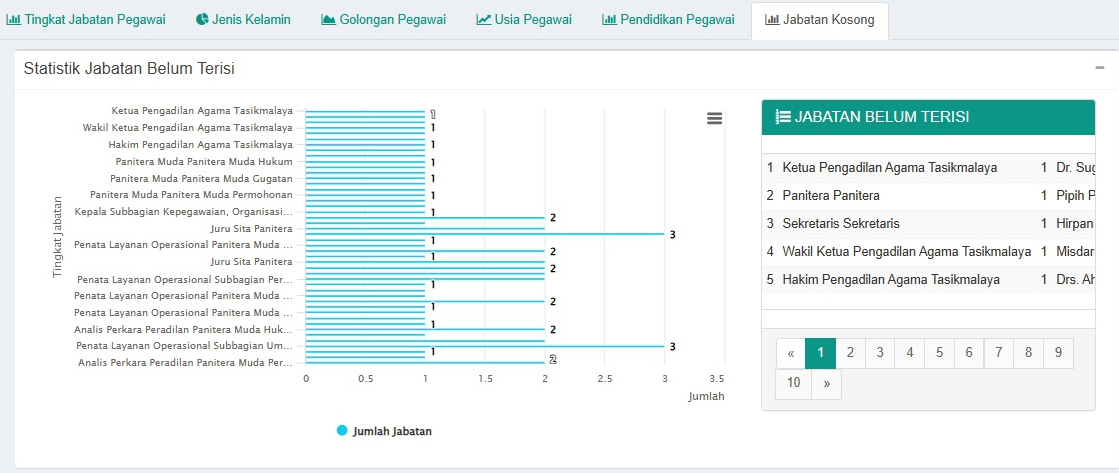Click the Tingkat Jabatan Pegawai tab icon

14,20
